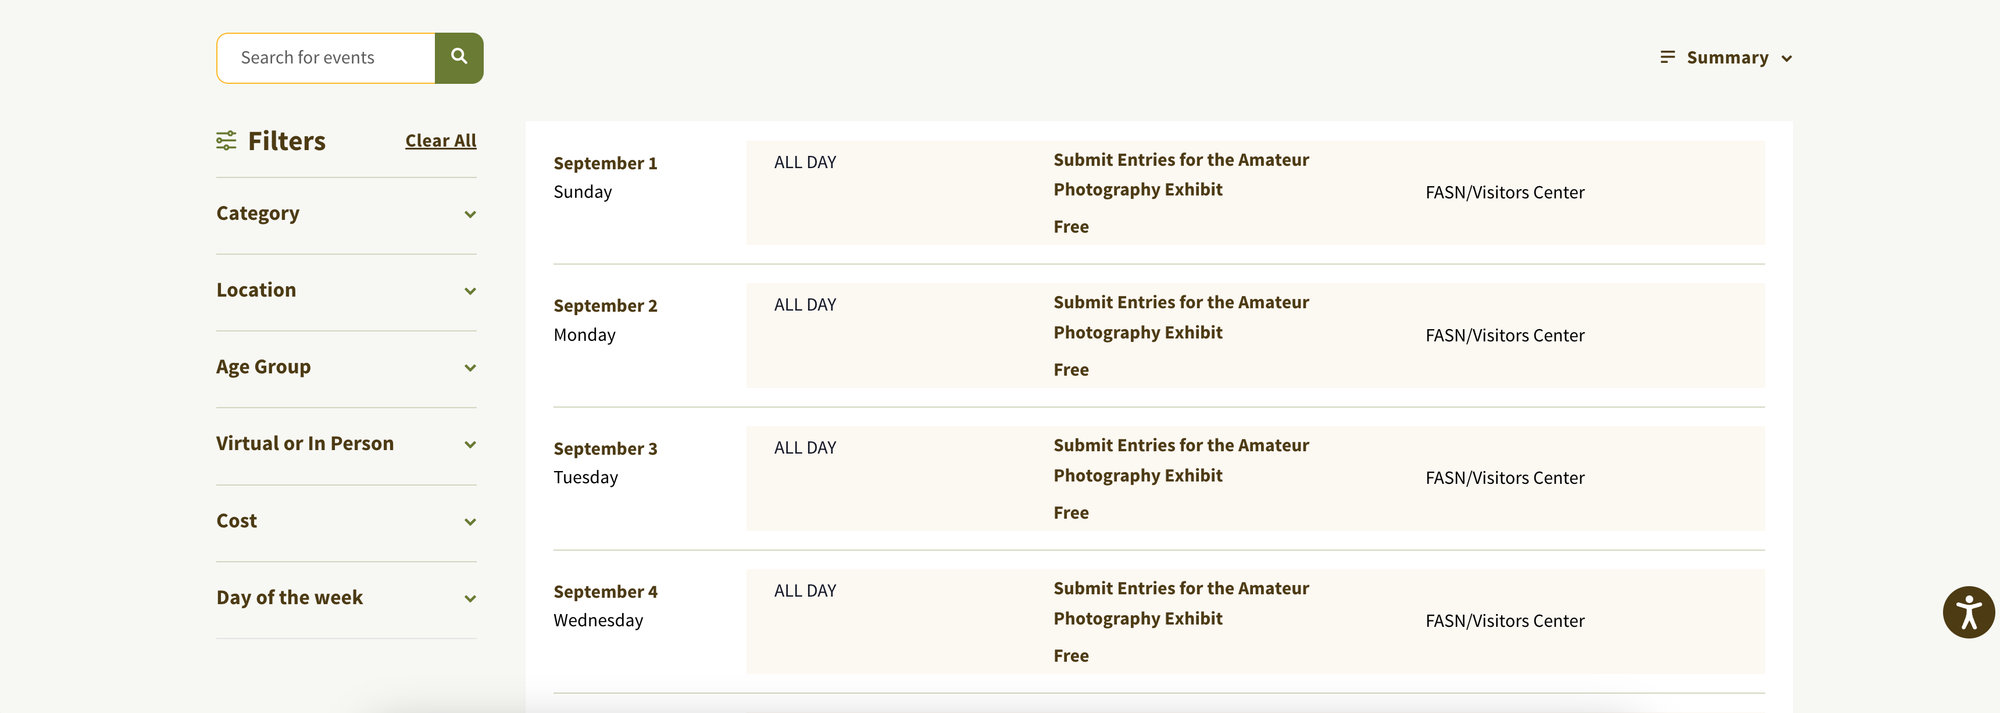Open the September 1 Photography Exhibit event
Screen dimensions: 2000x713
1181,174
